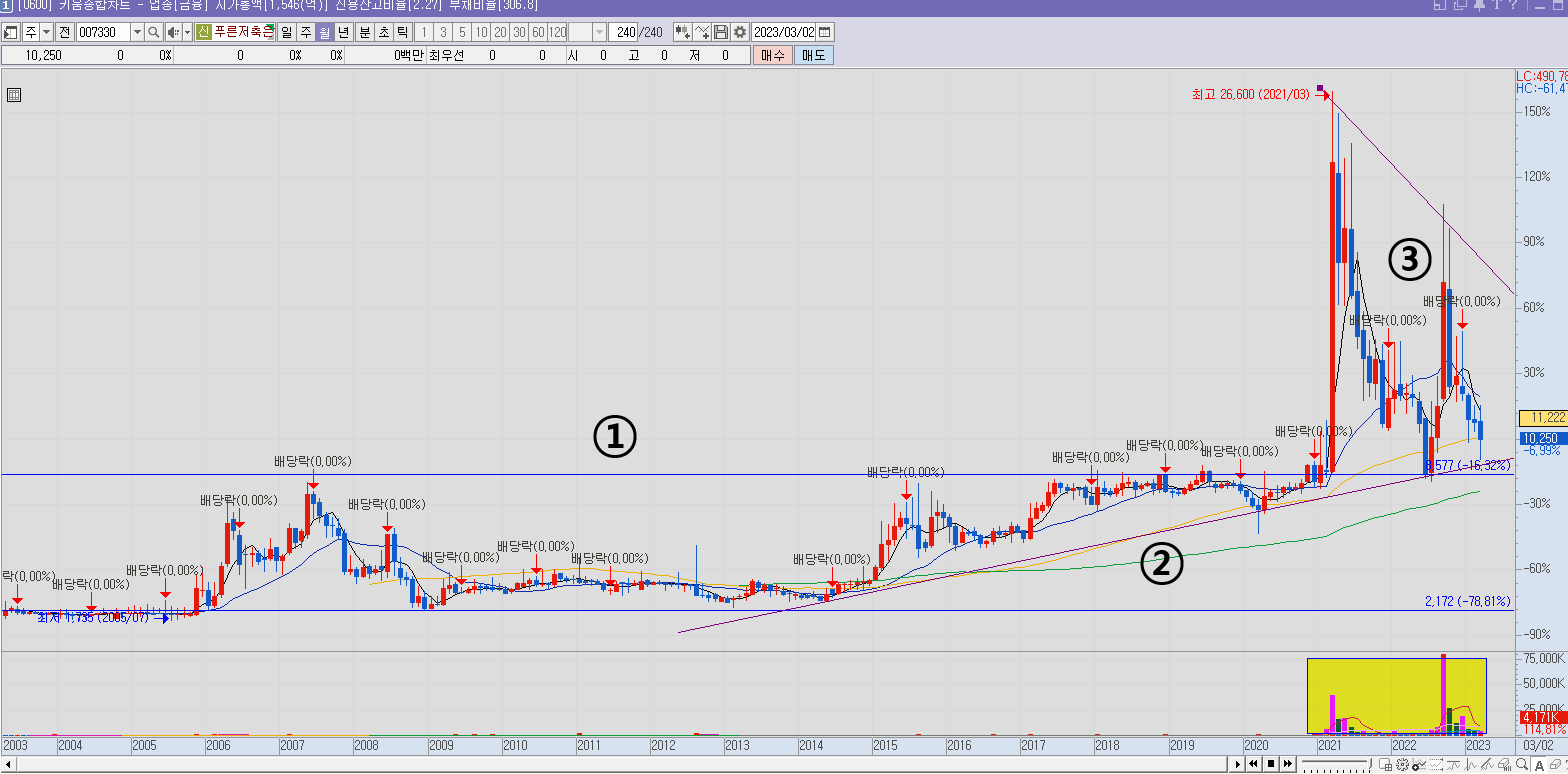This screenshot has width=1568, height=774.
Task: Click the 매도 sell button
Action: pyautogui.click(x=813, y=56)
